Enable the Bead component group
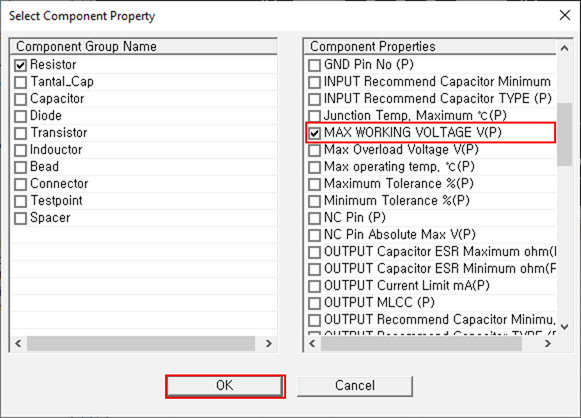581x418 pixels. pyautogui.click(x=20, y=167)
